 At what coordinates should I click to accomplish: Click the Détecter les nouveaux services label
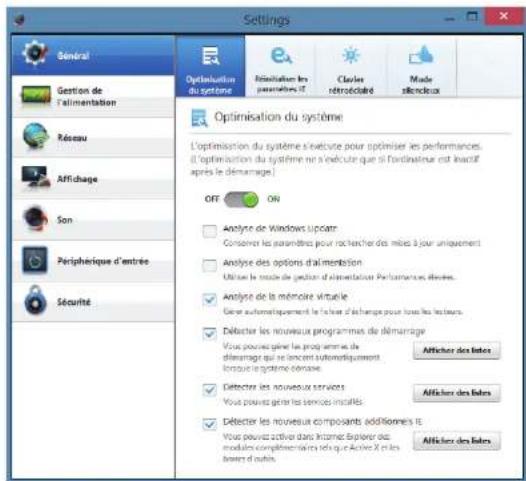click(x=284, y=387)
